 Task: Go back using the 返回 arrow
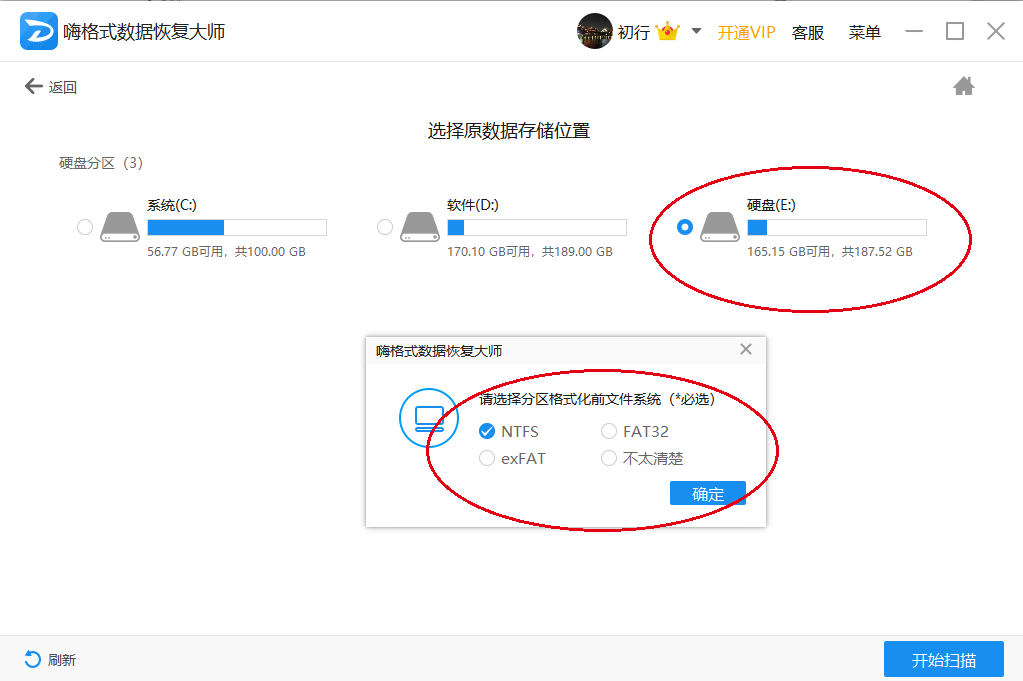(51, 87)
